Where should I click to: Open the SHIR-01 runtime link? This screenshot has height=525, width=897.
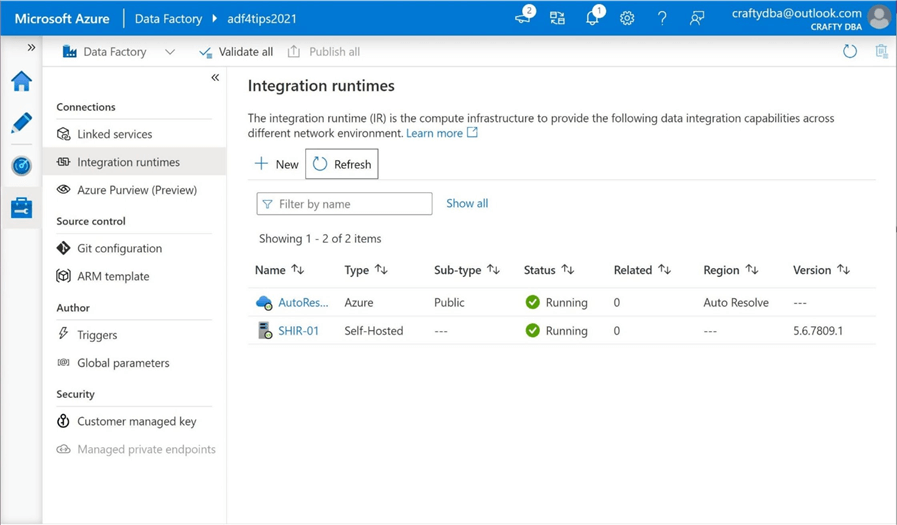point(298,331)
